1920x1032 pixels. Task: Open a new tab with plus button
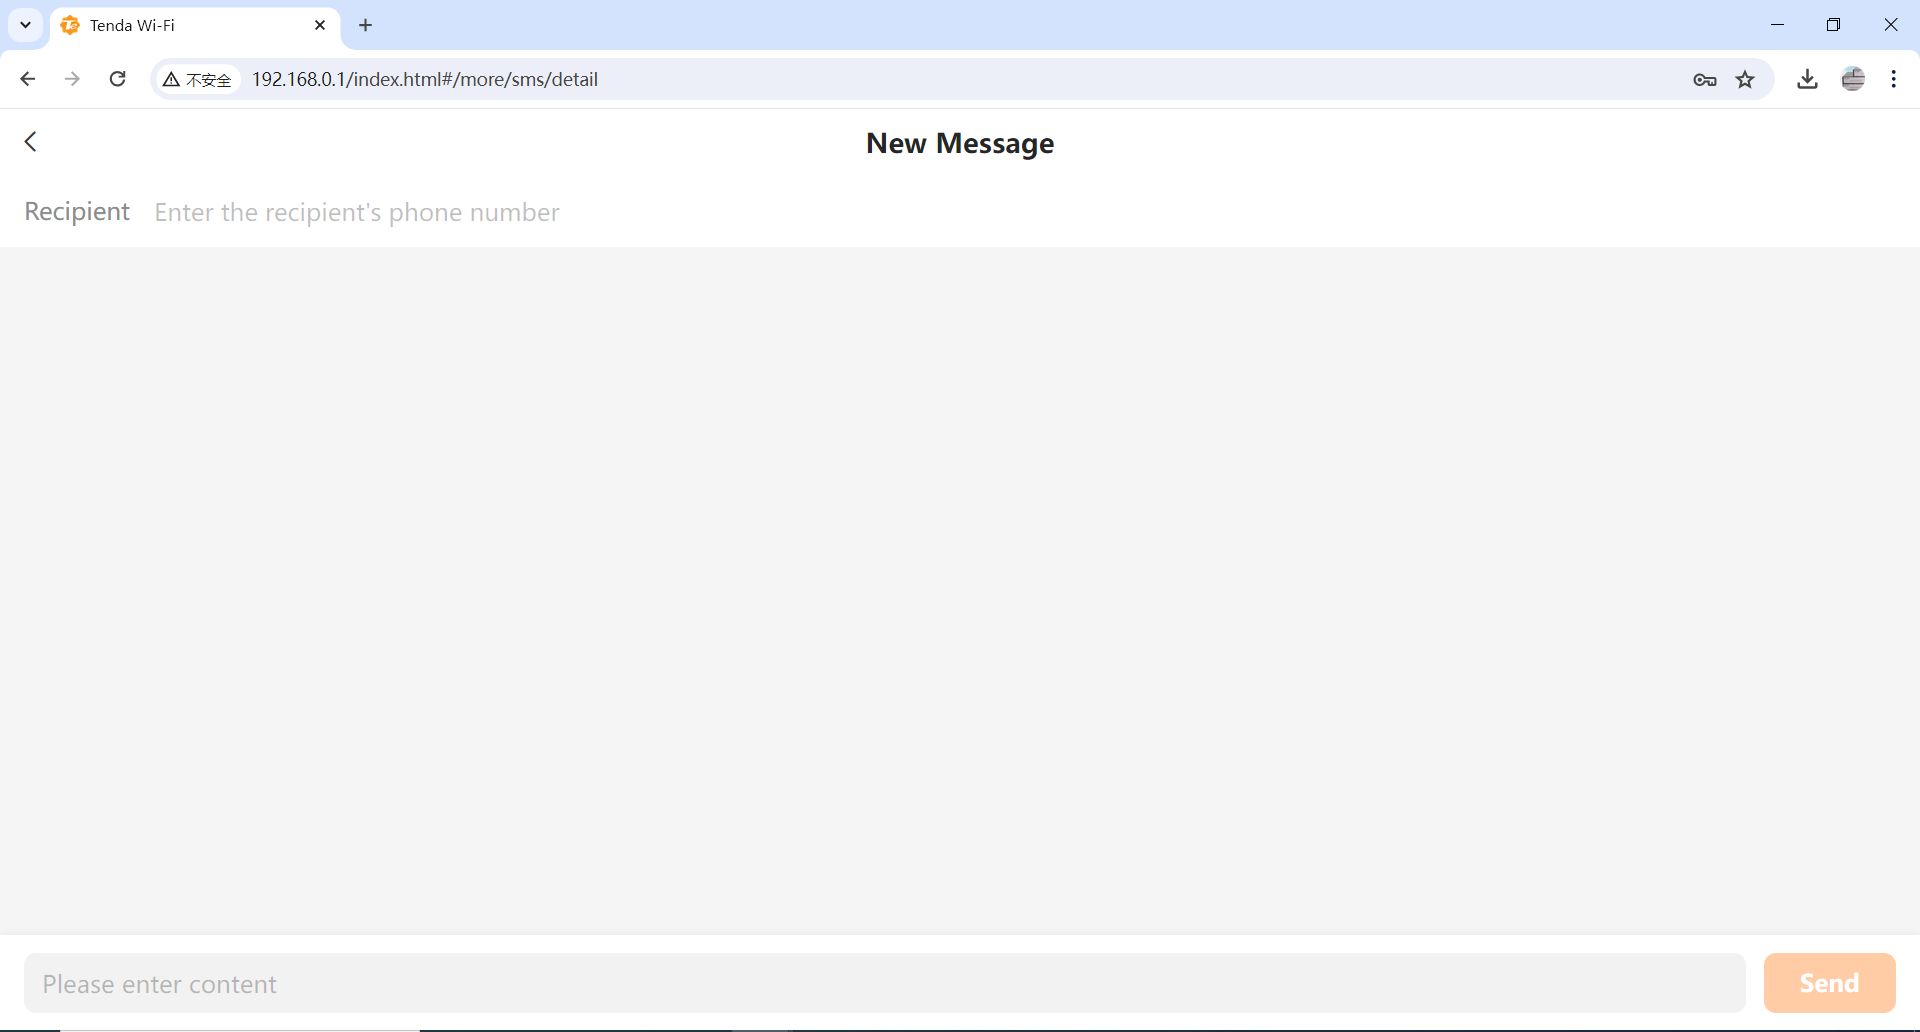[366, 26]
